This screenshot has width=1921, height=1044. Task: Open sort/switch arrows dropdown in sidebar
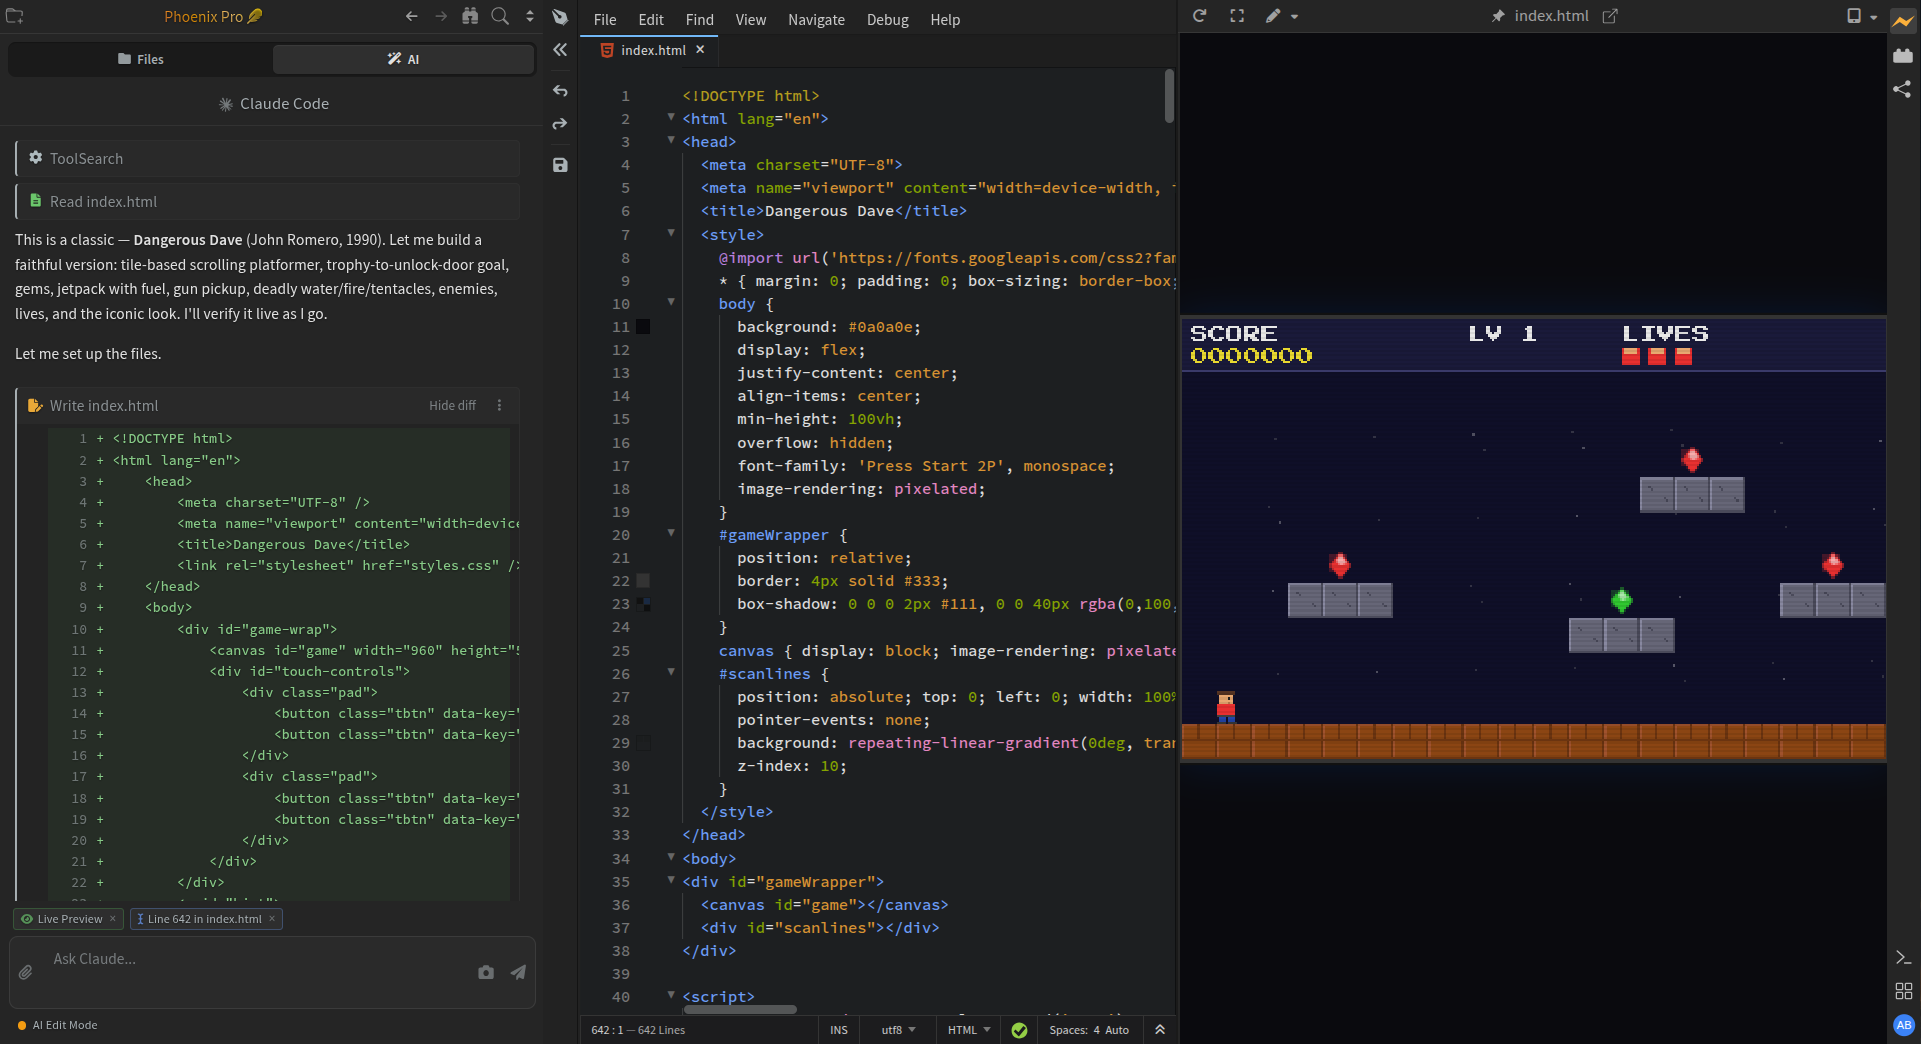coord(530,16)
